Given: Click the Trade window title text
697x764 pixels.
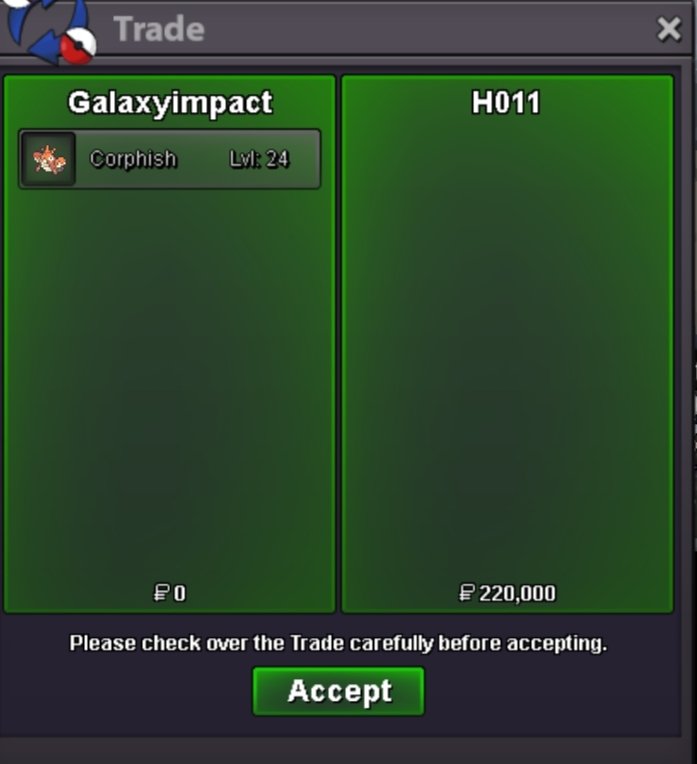Looking at the screenshot, I should pyautogui.click(x=159, y=29).
